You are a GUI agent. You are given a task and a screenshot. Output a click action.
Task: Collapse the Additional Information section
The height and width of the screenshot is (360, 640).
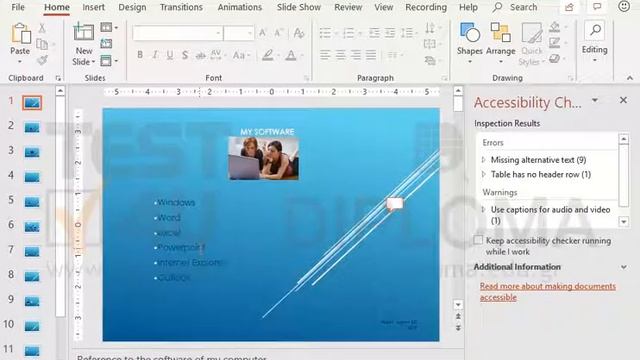coord(624,267)
